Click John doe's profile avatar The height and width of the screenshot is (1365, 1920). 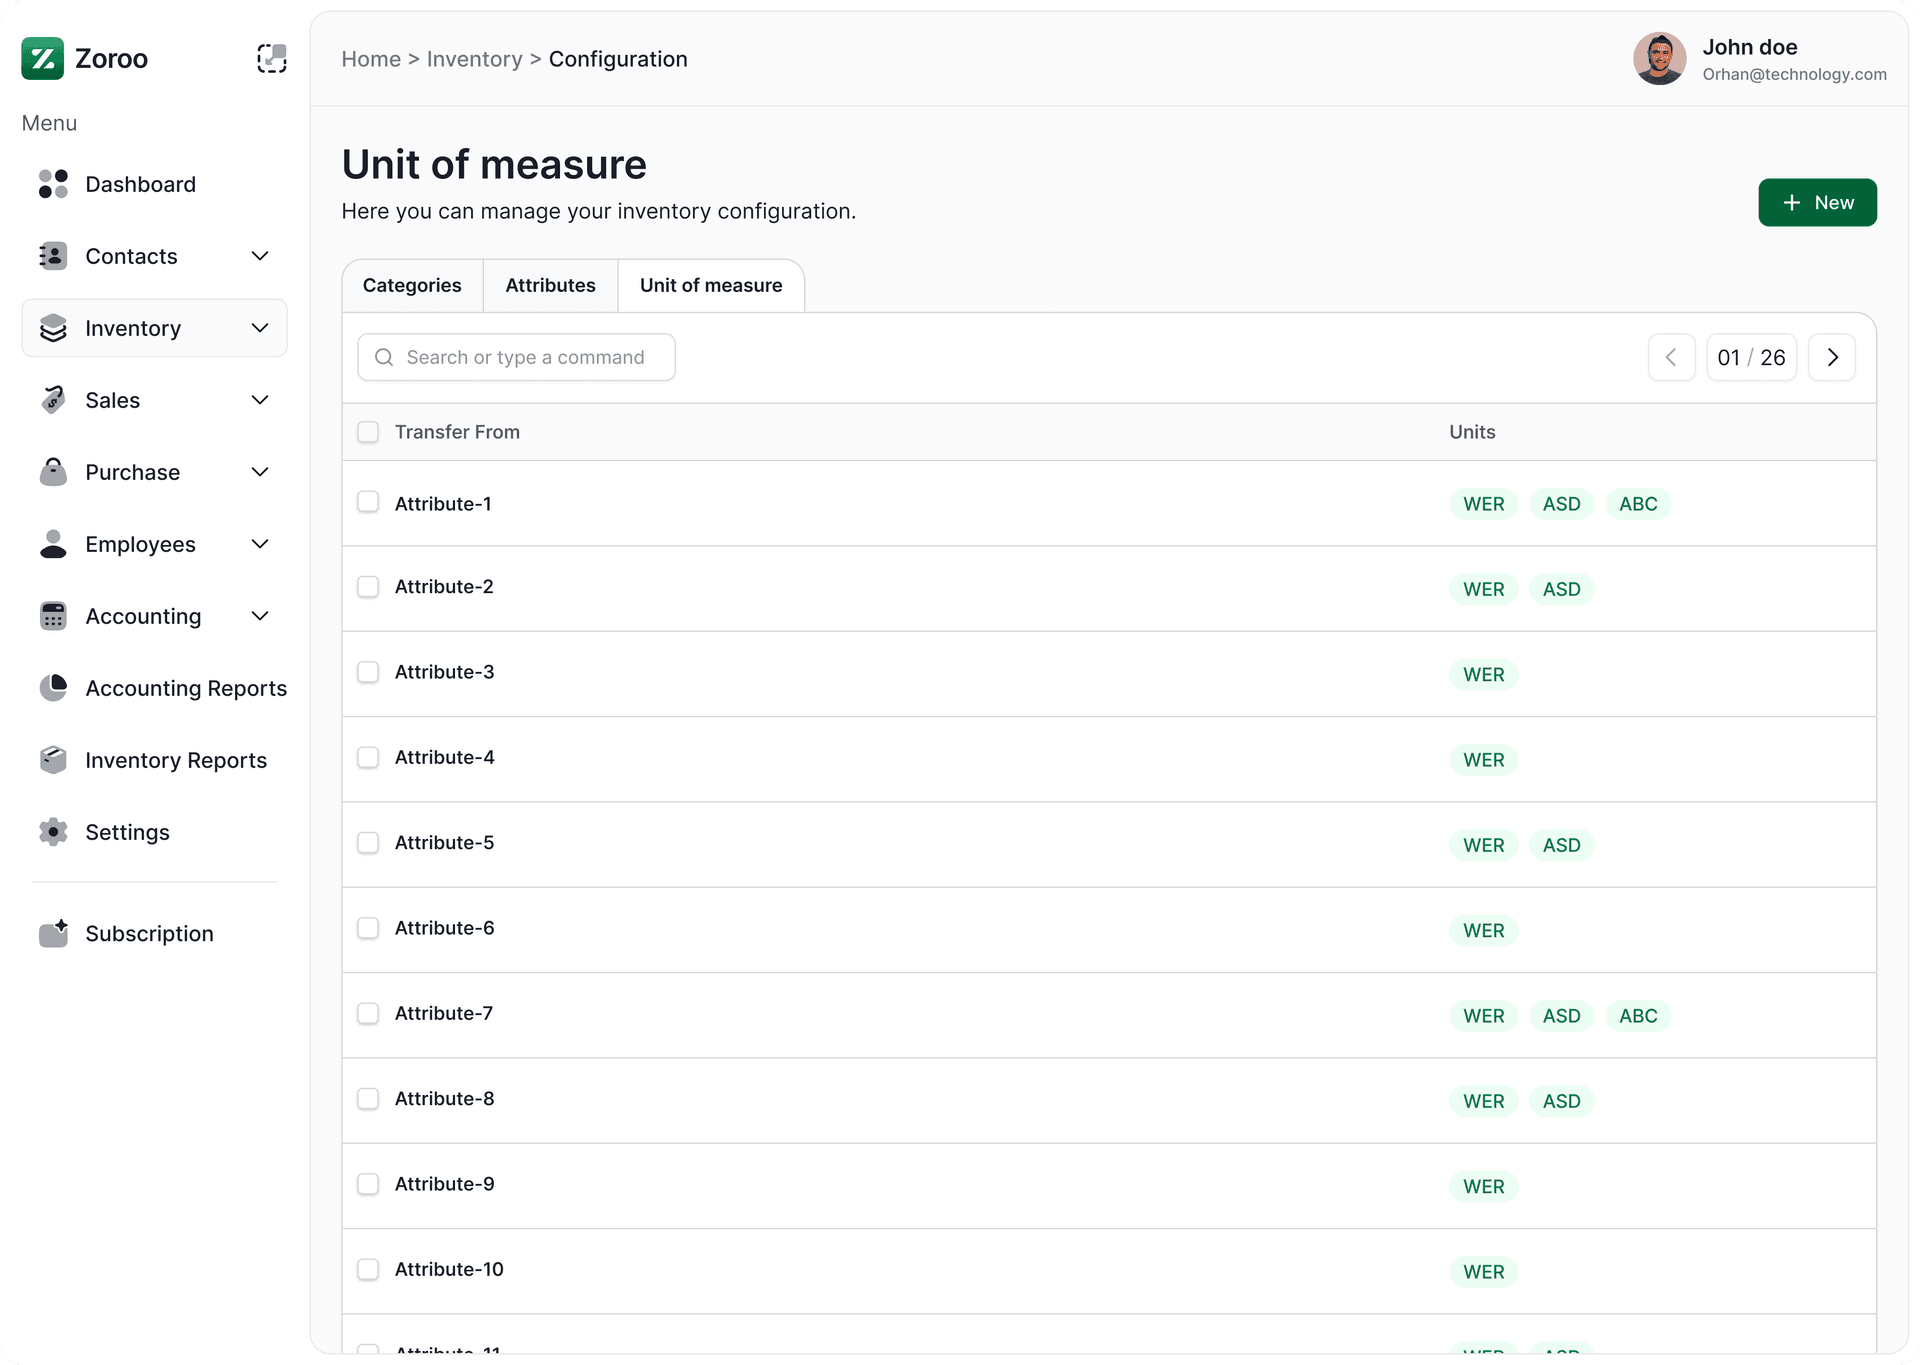coord(1659,59)
